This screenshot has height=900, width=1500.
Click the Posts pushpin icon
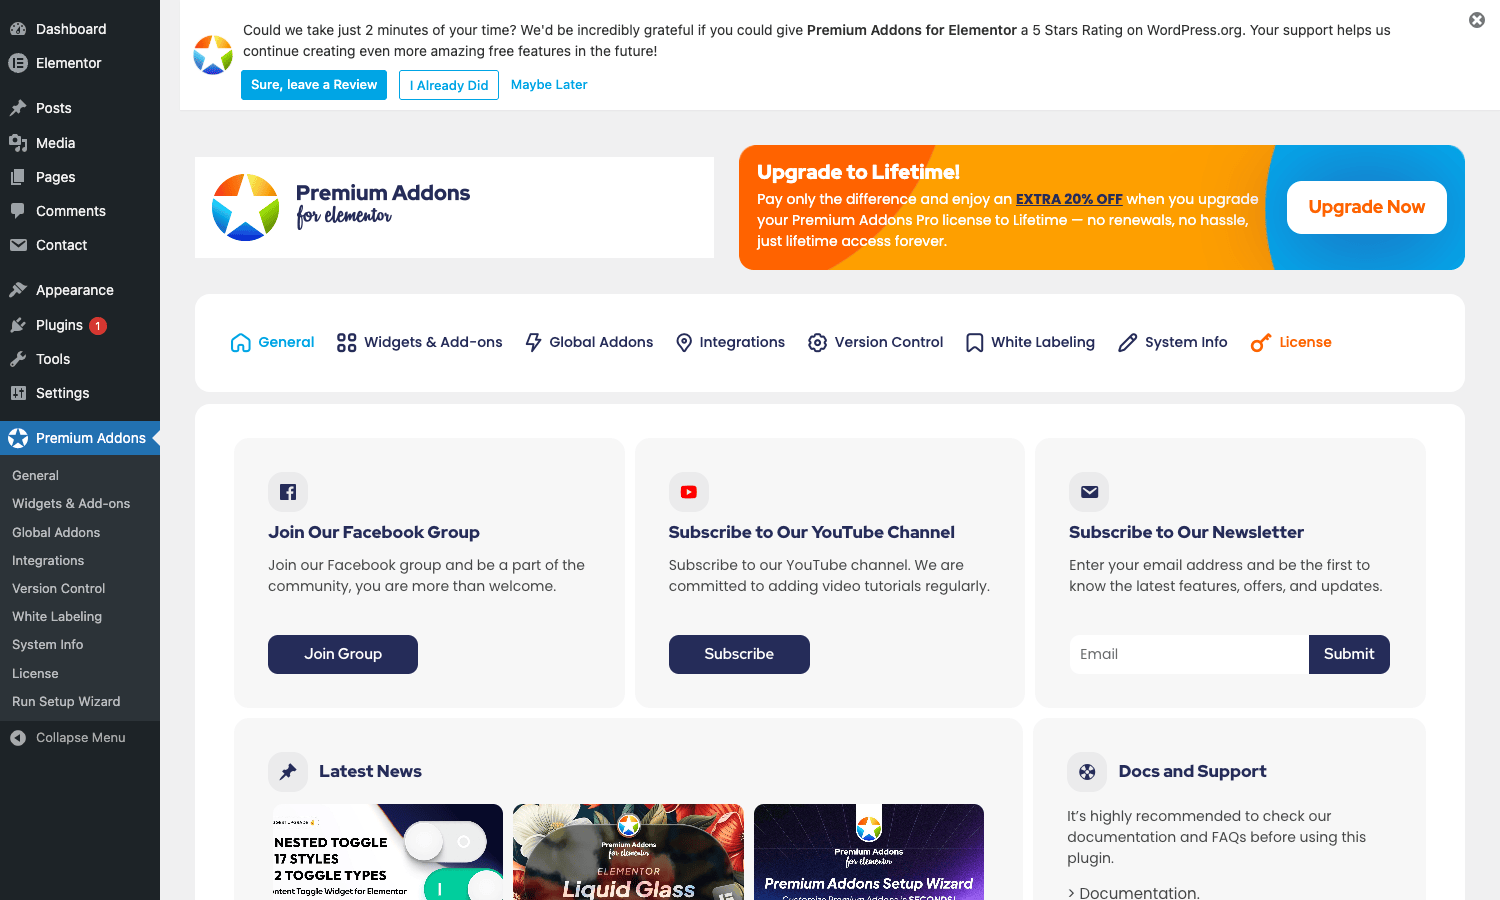18,108
